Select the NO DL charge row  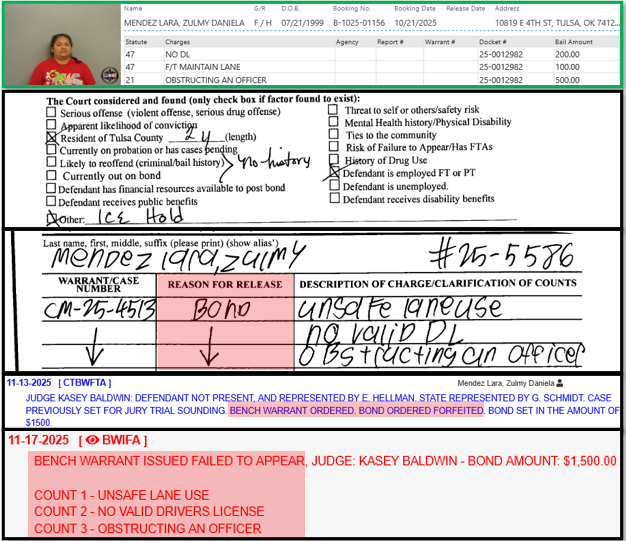coord(371,54)
